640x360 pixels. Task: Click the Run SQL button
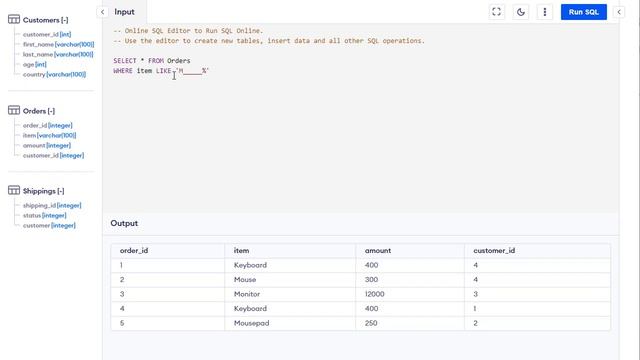(583, 12)
